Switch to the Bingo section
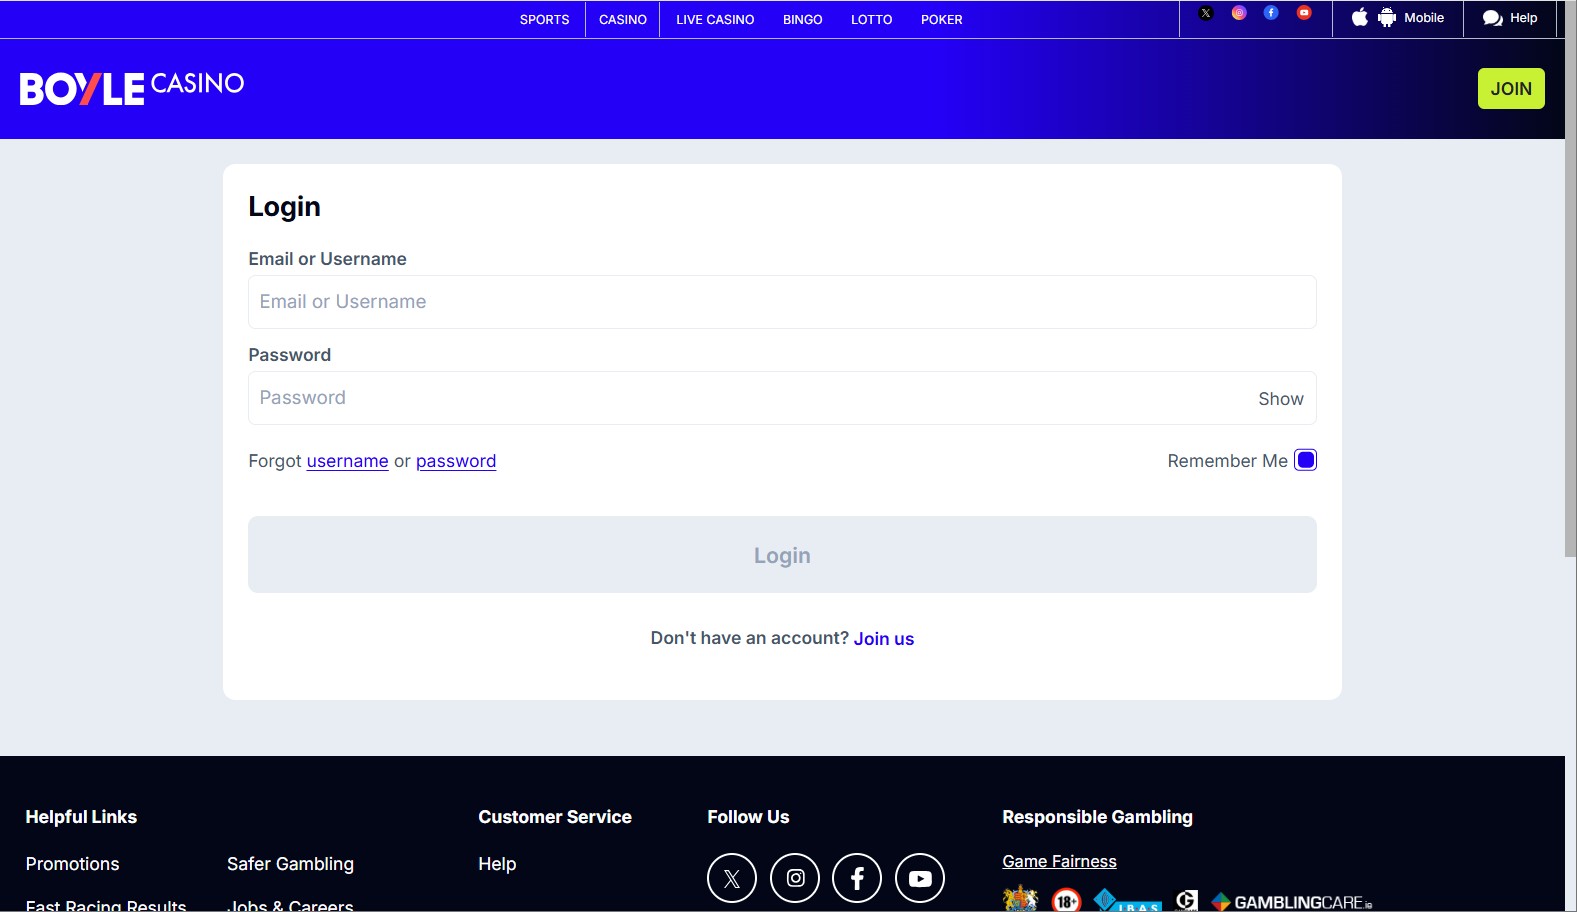Screen dimensions: 1577x912 click(803, 20)
